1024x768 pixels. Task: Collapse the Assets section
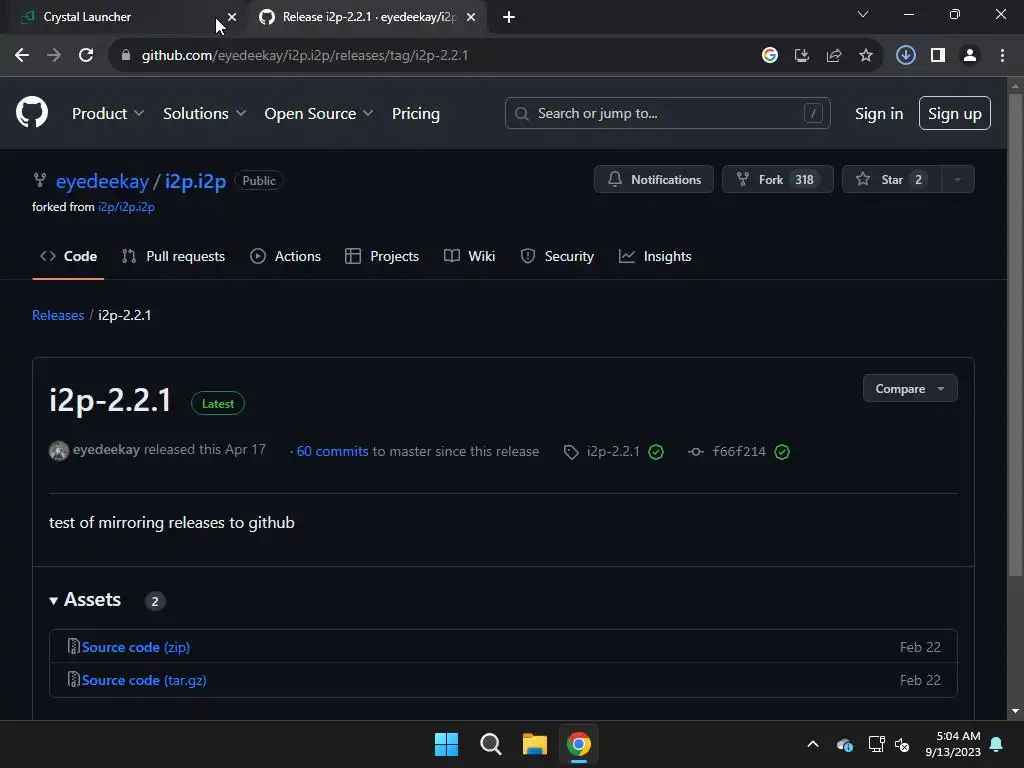click(x=86, y=600)
